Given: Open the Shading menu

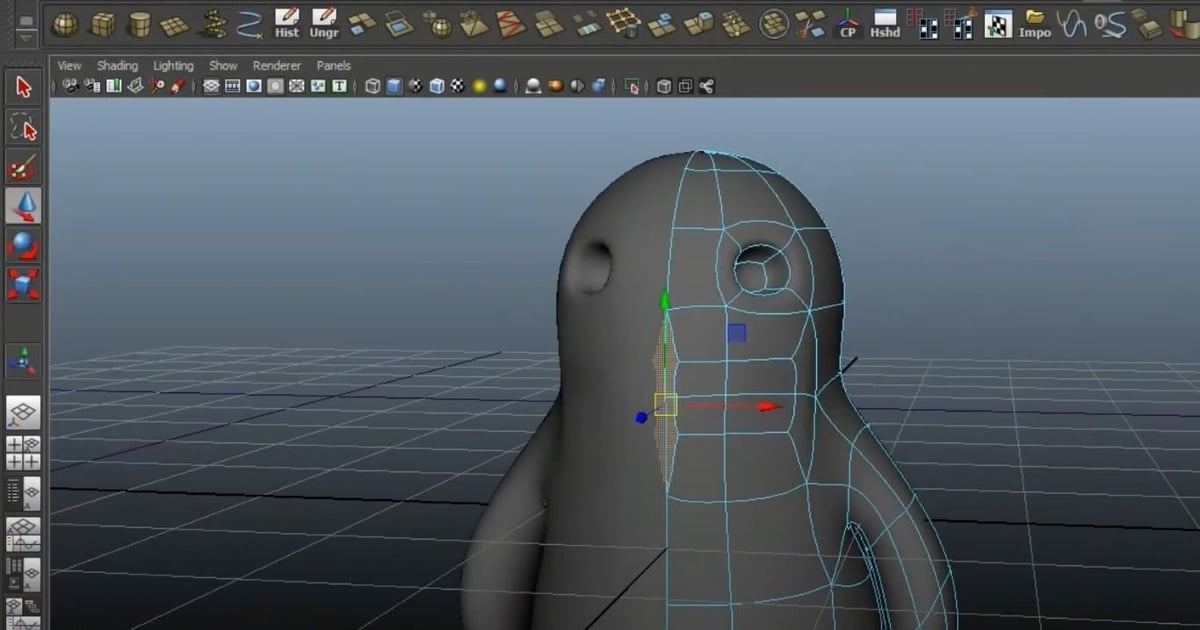Looking at the screenshot, I should click(x=117, y=65).
